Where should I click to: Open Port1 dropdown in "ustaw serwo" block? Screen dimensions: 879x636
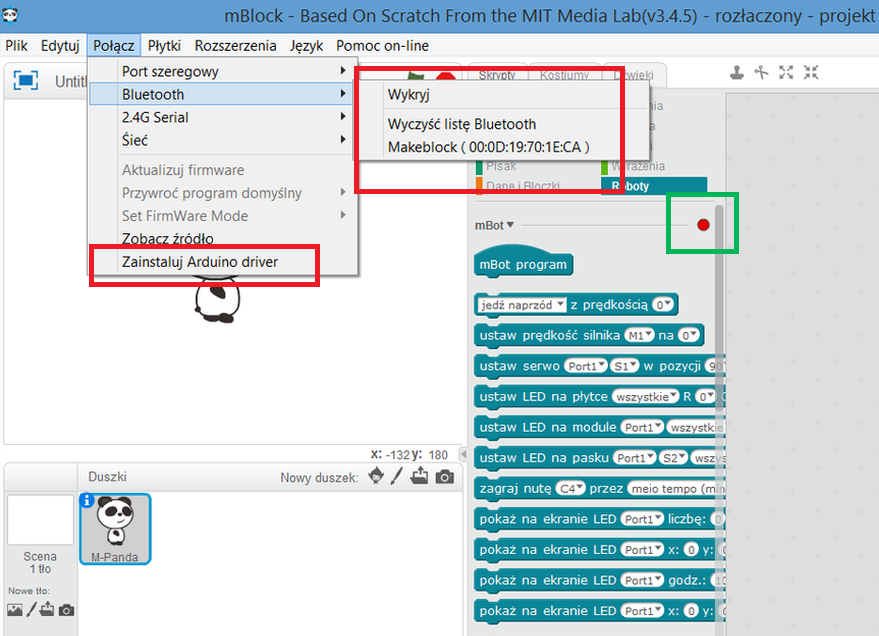pyautogui.click(x=585, y=366)
